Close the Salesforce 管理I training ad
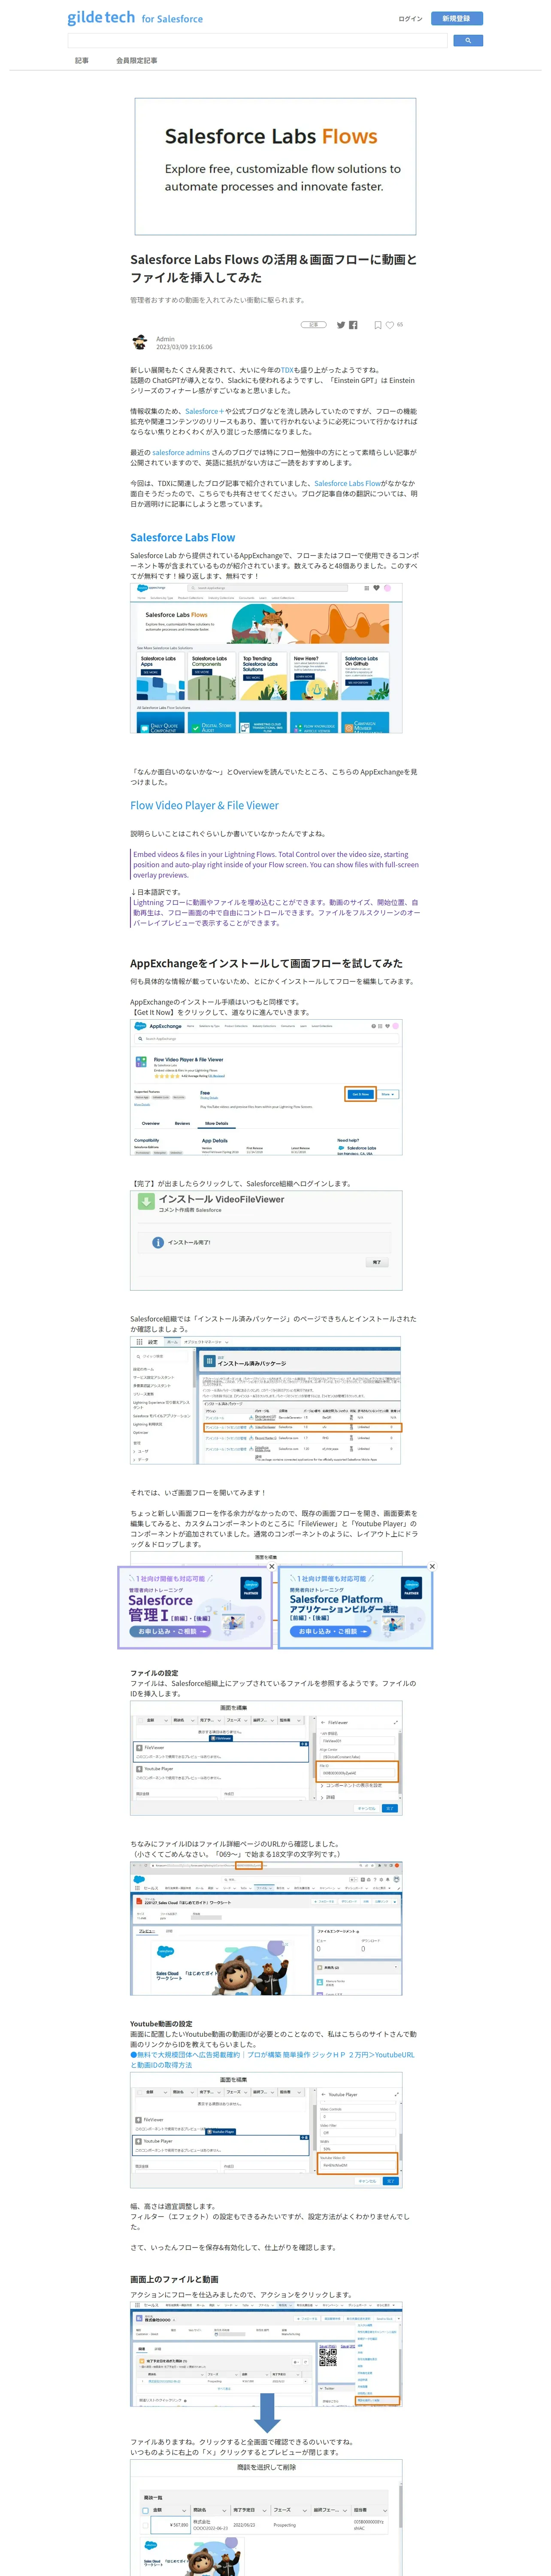Viewport: 551px width, 2576px height. coord(271,1567)
